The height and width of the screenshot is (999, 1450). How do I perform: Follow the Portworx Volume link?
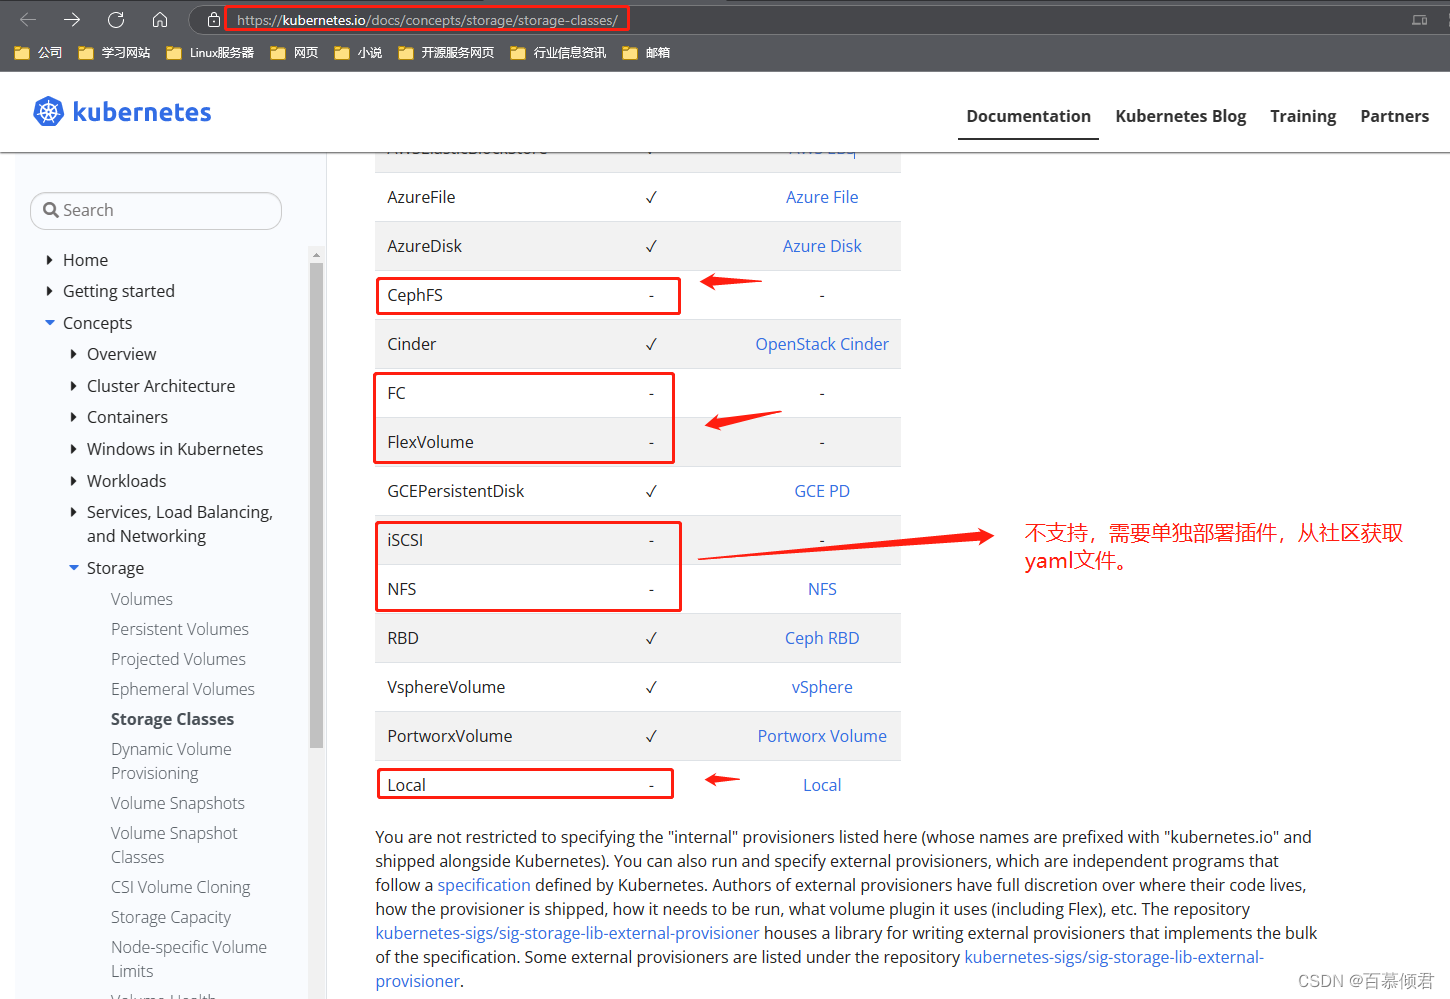pos(822,736)
